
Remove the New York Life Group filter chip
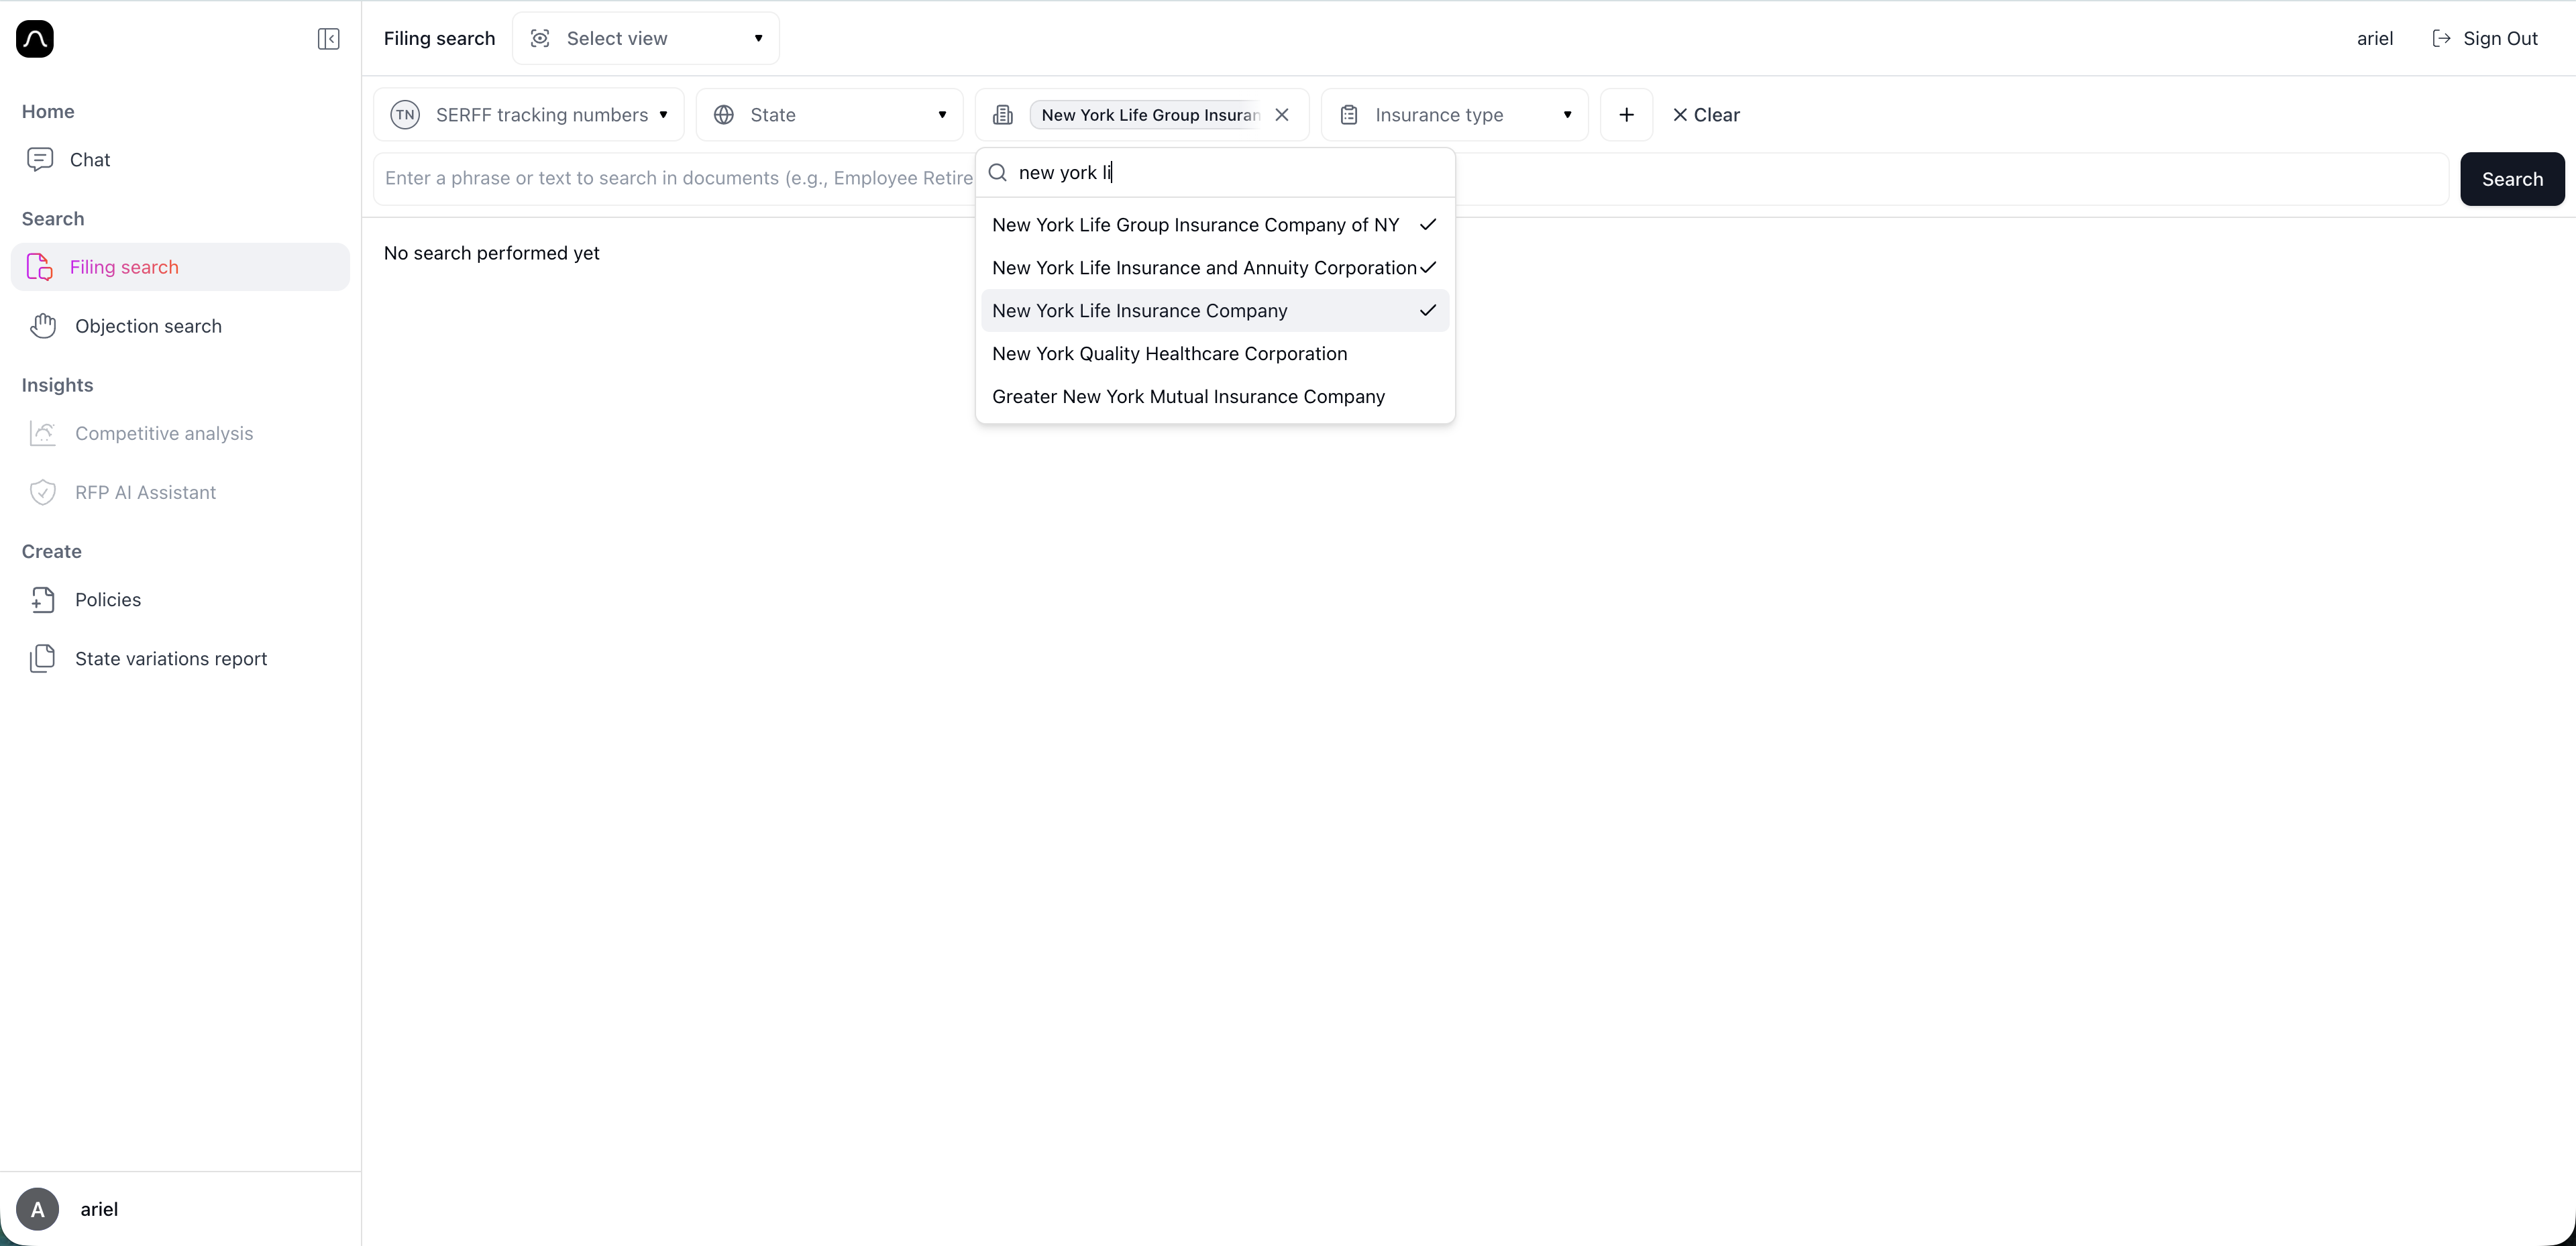(x=1283, y=114)
